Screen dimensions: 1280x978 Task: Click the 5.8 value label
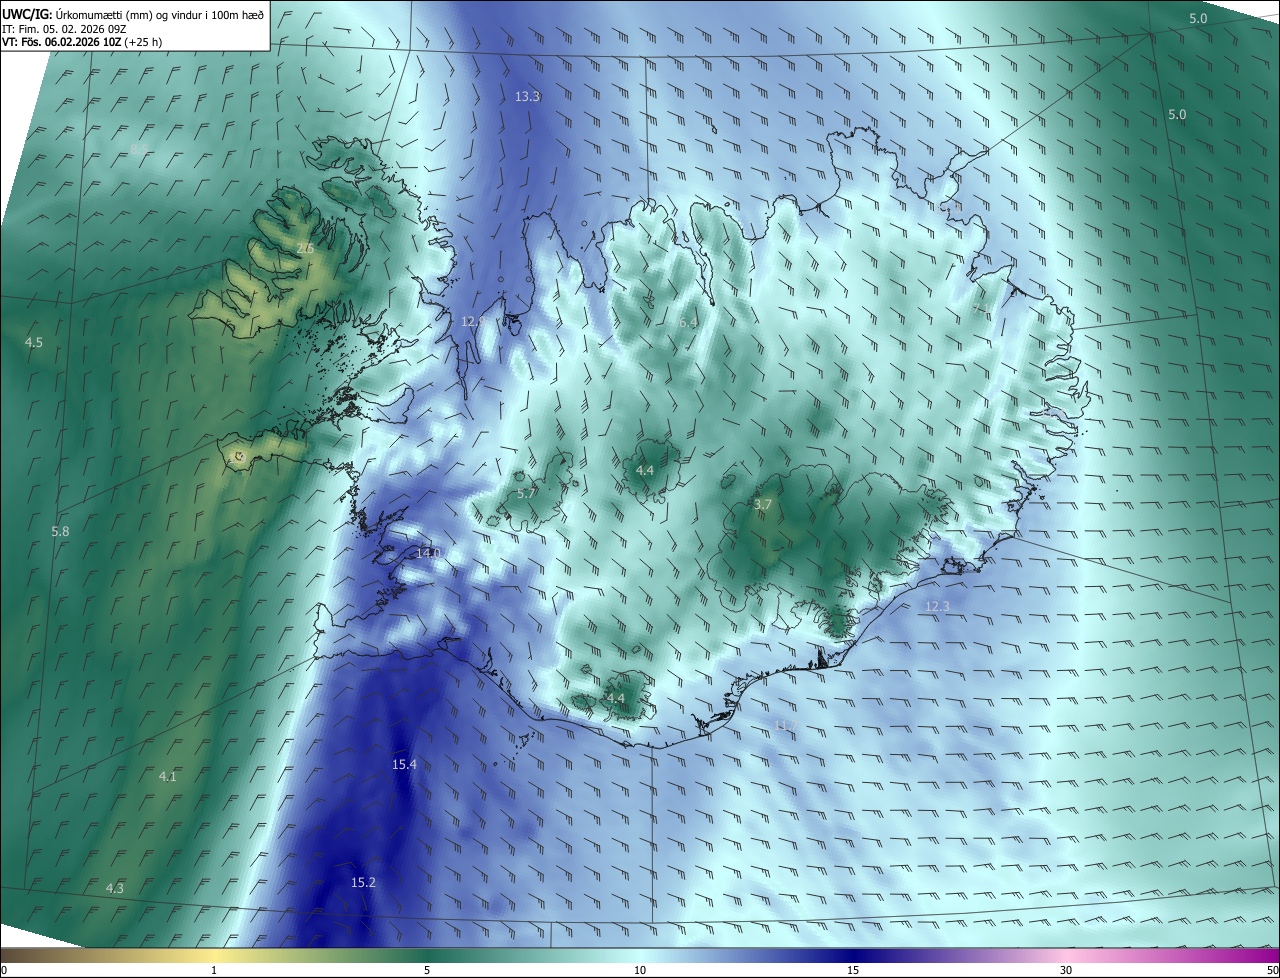pos(60,532)
